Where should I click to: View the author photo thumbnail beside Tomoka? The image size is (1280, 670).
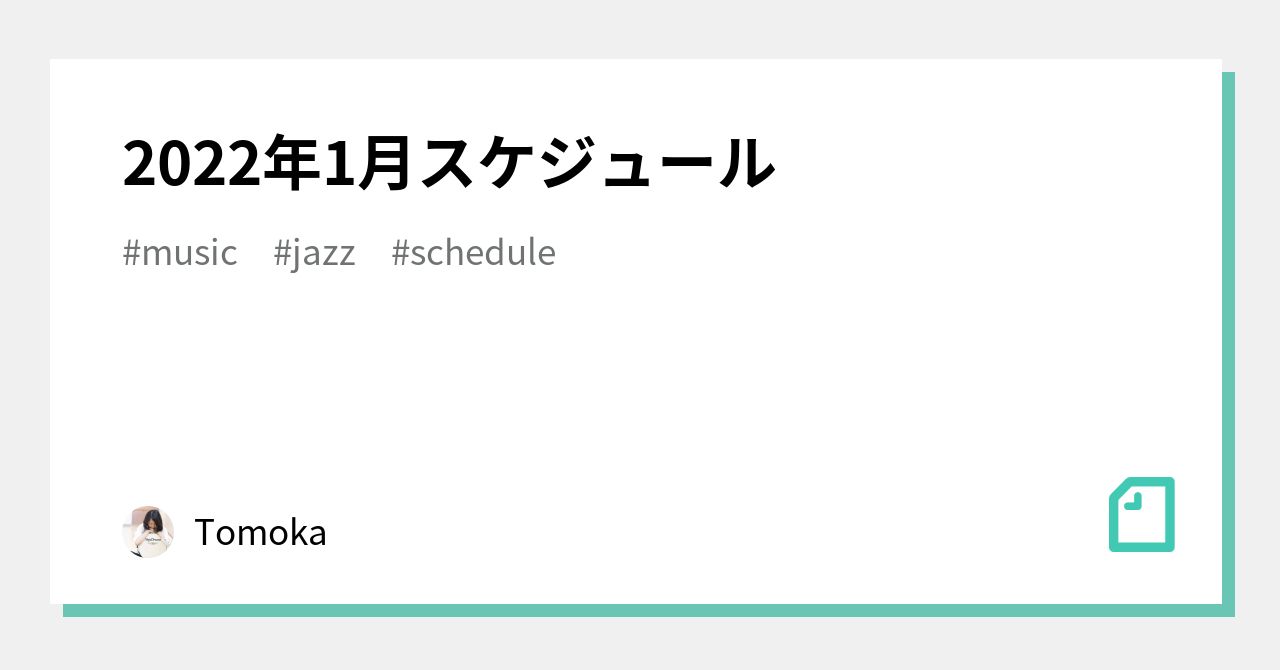[x=148, y=532]
